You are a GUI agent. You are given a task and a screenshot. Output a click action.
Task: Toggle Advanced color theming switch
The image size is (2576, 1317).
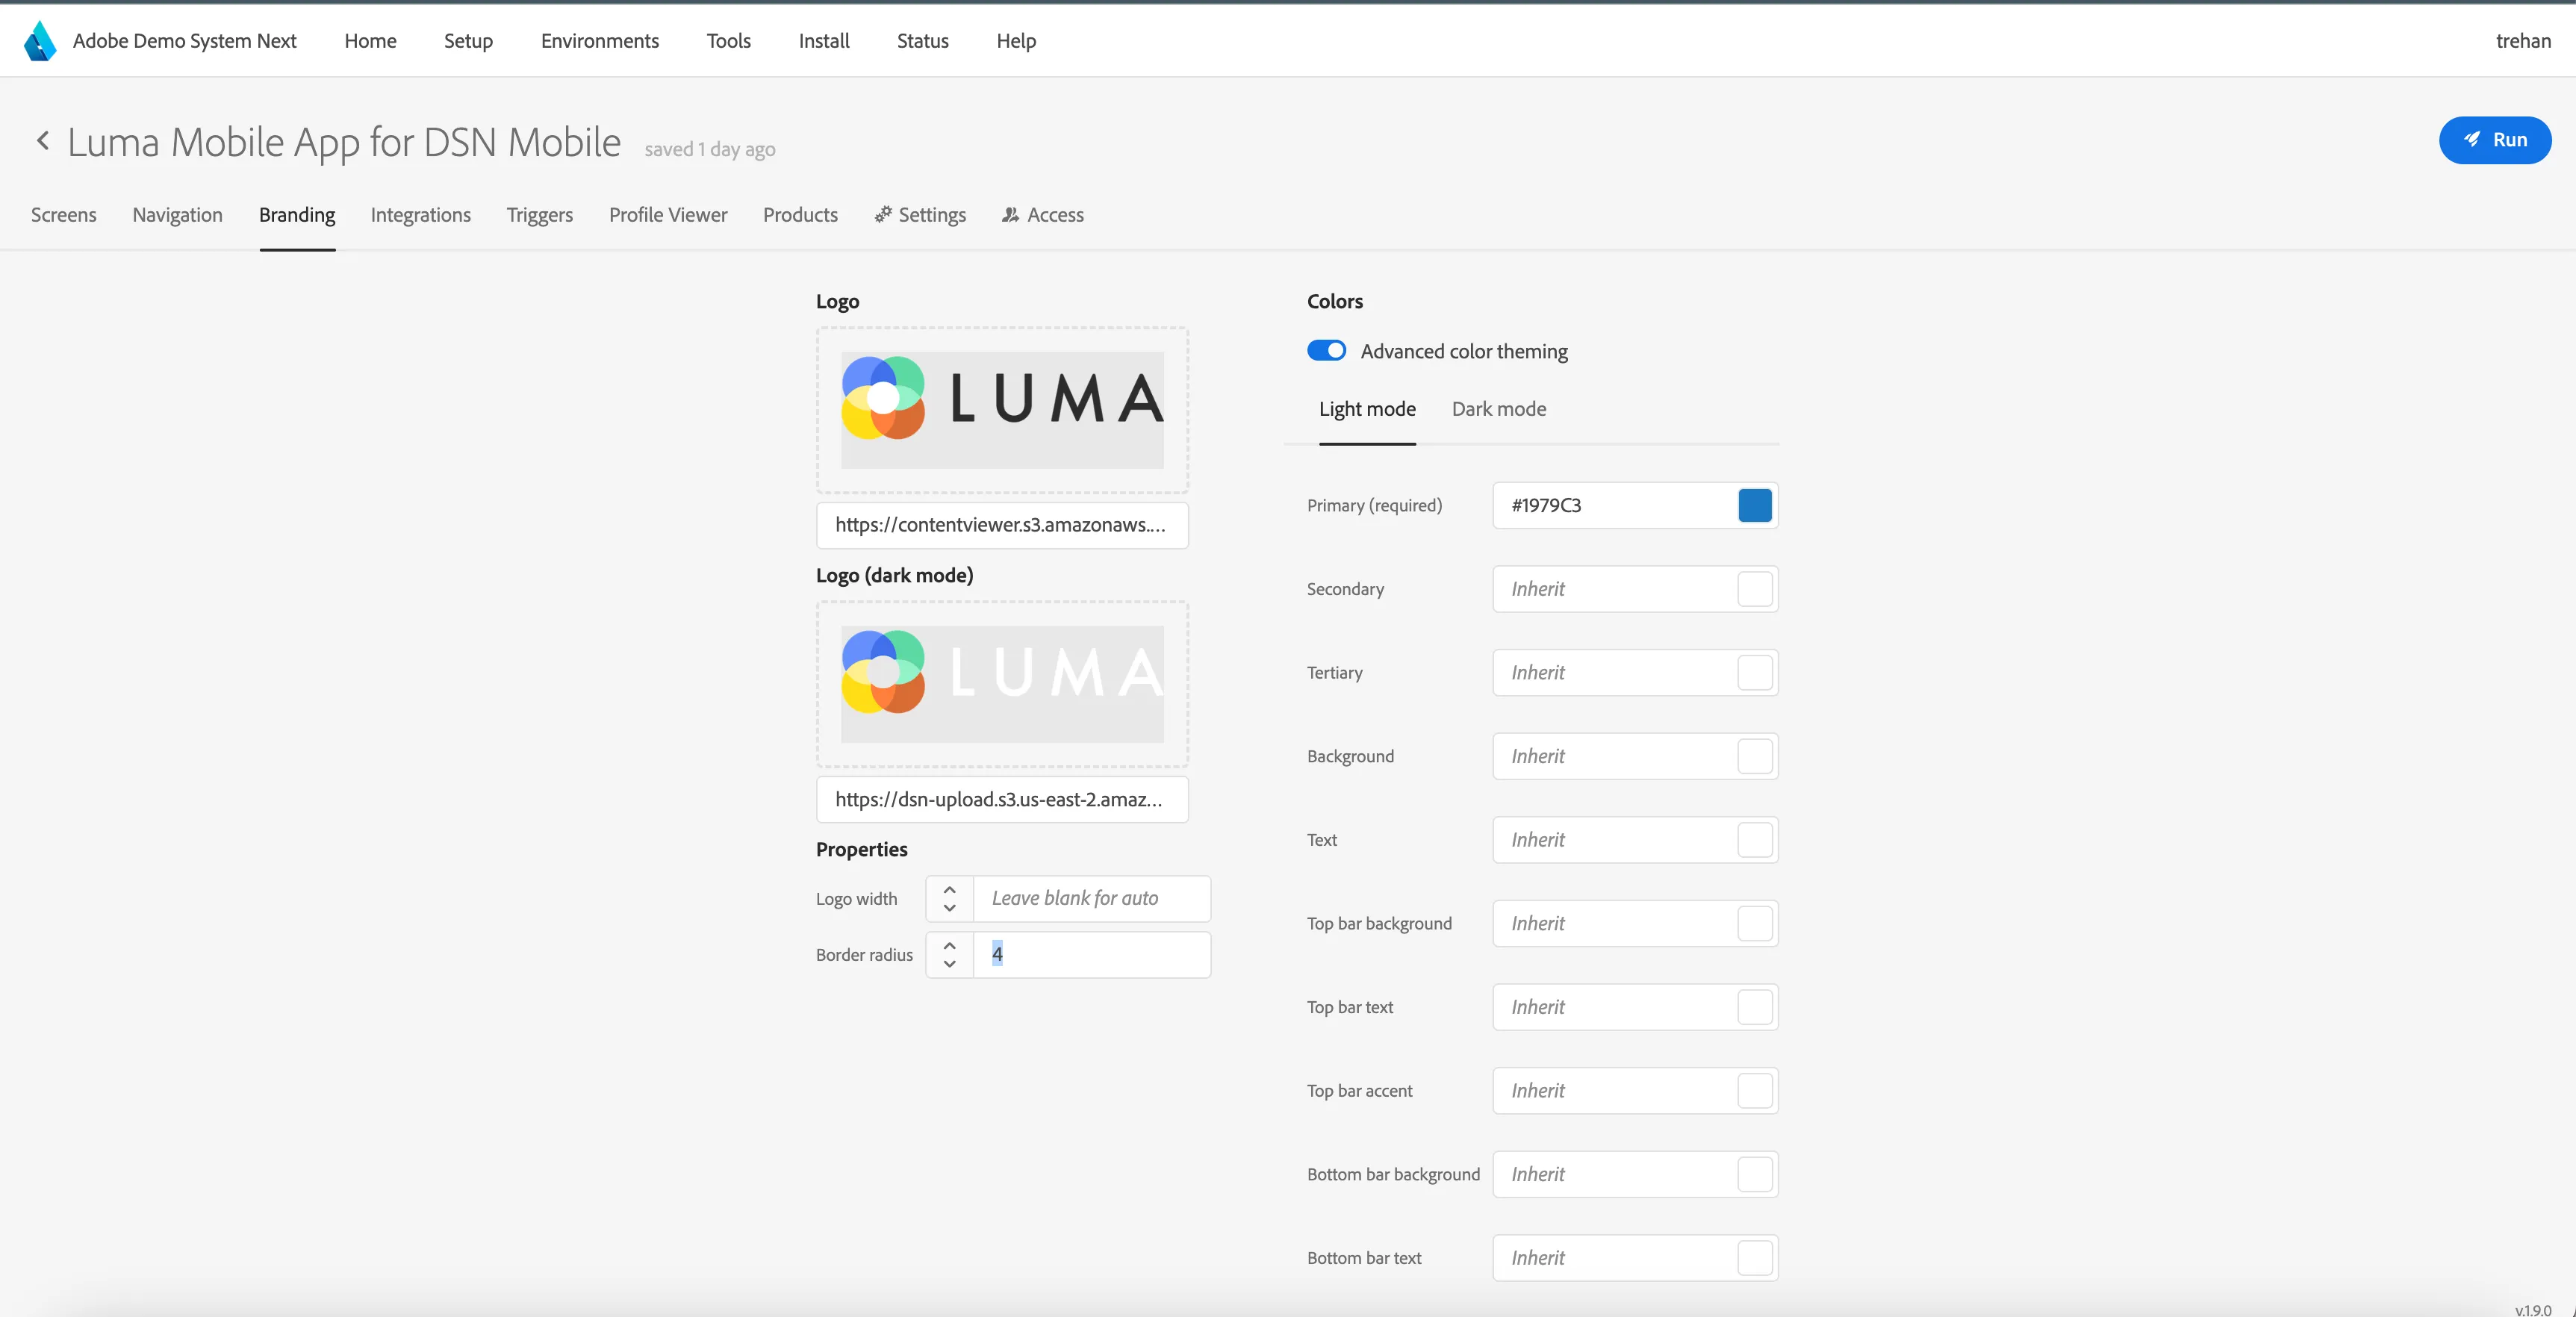click(x=1326, y=351)
